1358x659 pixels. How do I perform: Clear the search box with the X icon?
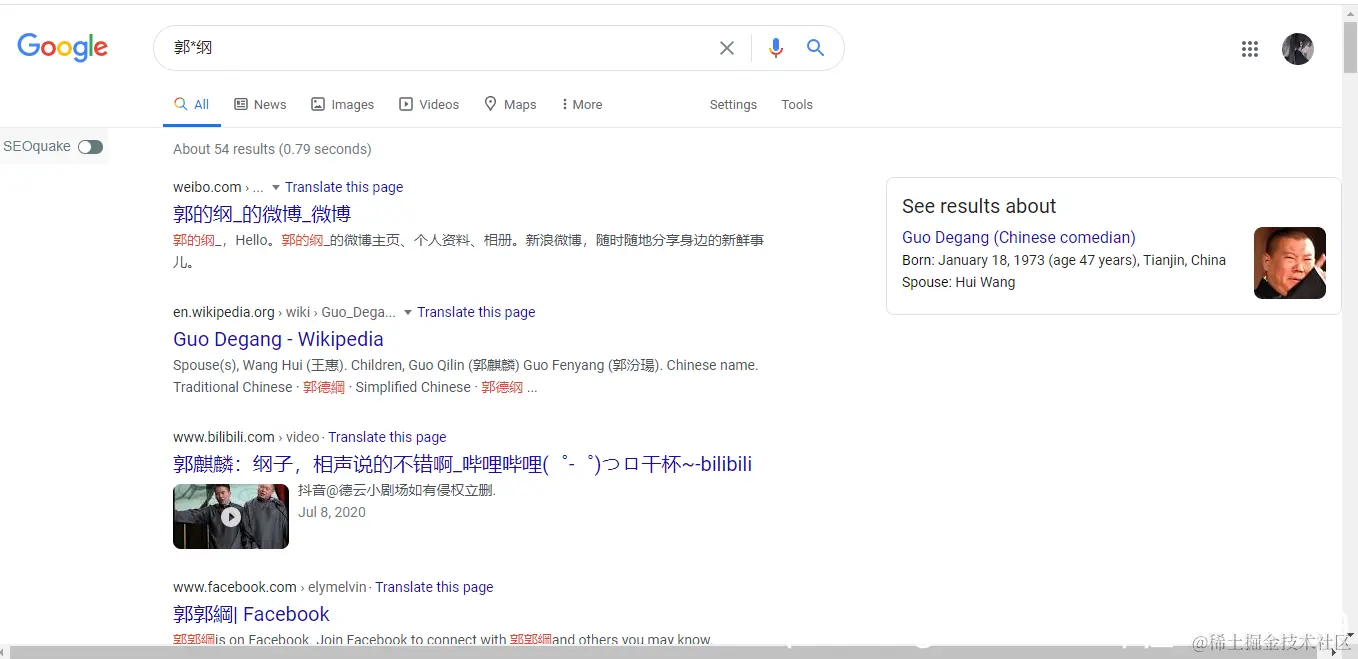[727, 47]
